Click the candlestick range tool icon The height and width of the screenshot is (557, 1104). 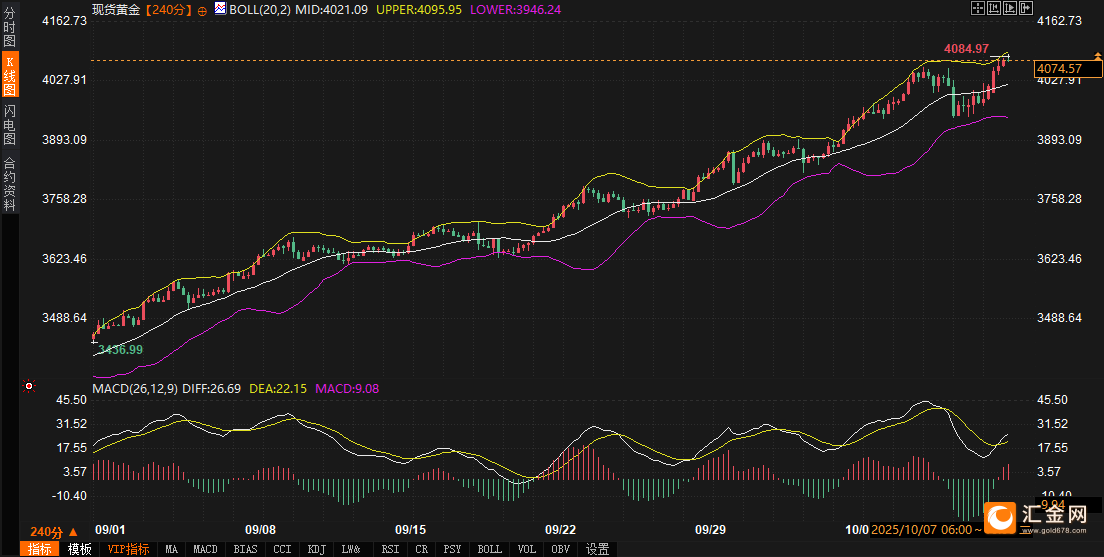point(993,8)
